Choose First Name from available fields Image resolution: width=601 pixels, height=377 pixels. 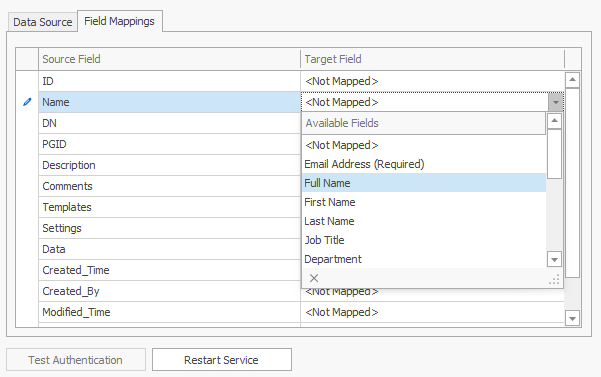(424, 202)
